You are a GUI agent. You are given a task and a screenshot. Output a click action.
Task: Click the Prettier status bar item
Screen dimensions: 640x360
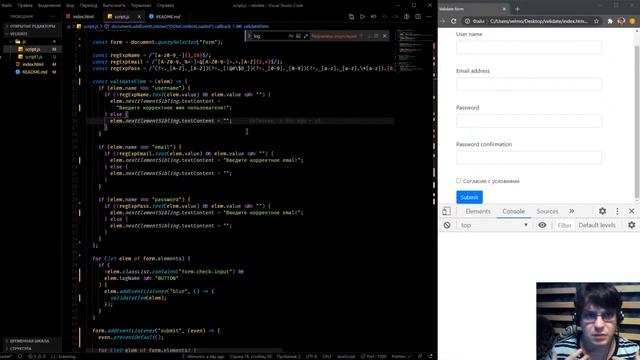pos(401,356)
